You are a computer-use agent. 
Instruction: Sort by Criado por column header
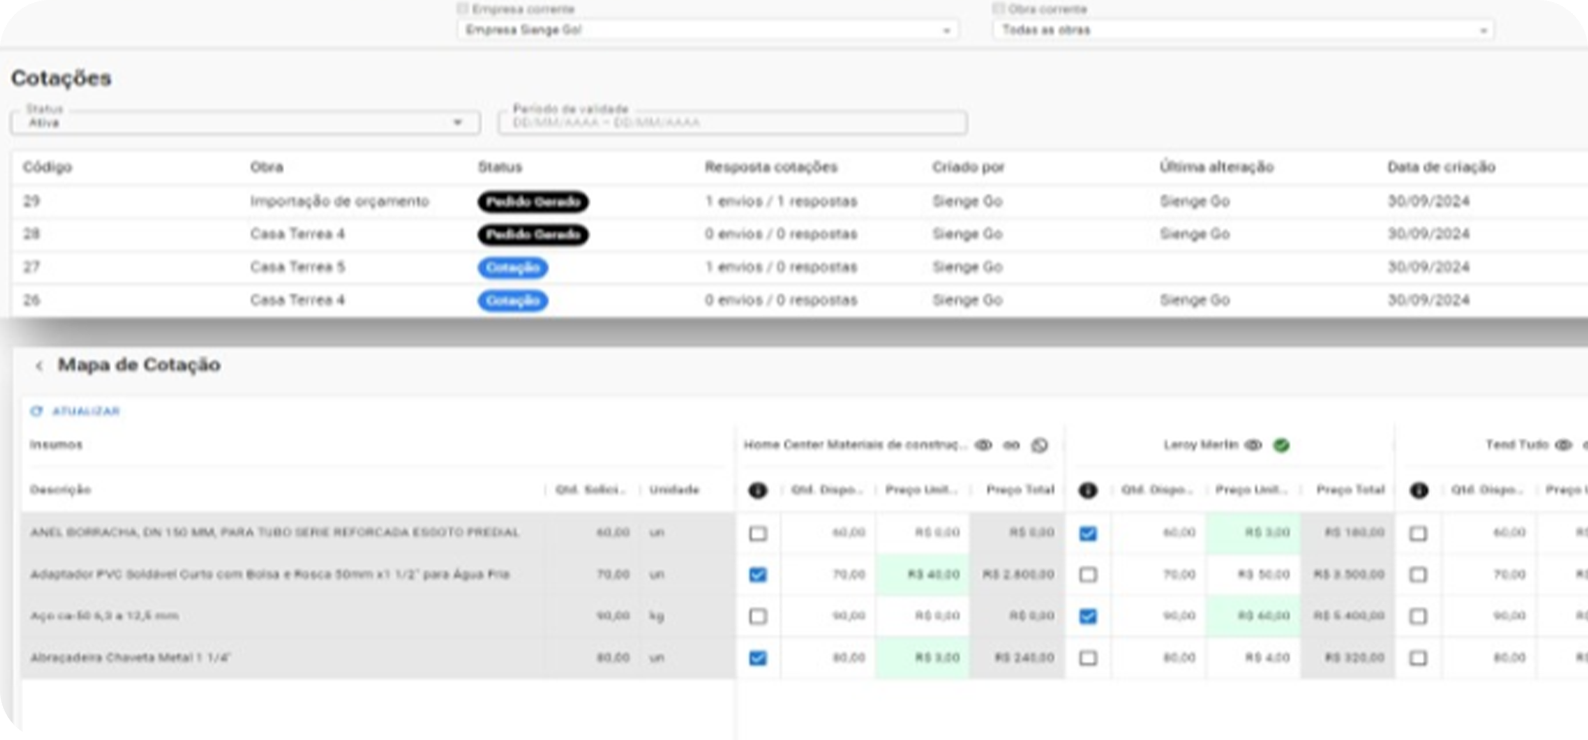(968, 167)
